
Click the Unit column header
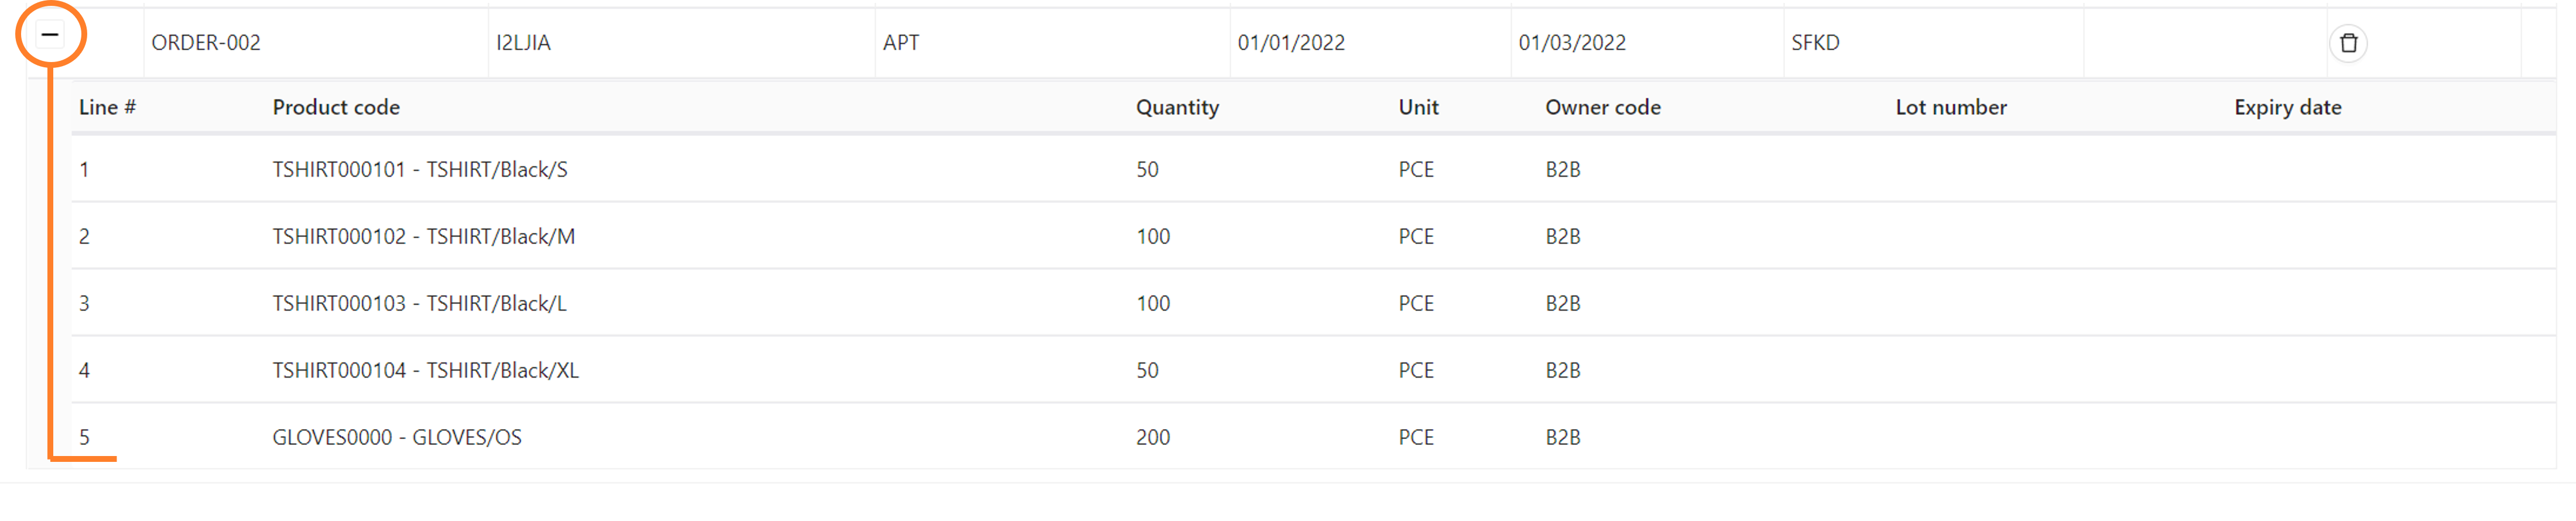tap(1418, 107)
